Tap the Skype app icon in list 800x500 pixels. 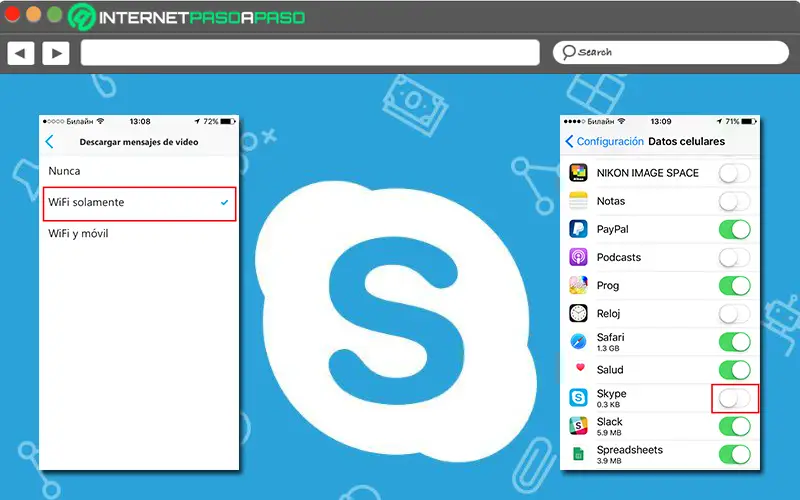pyautogui.click(x=578, y=397)
